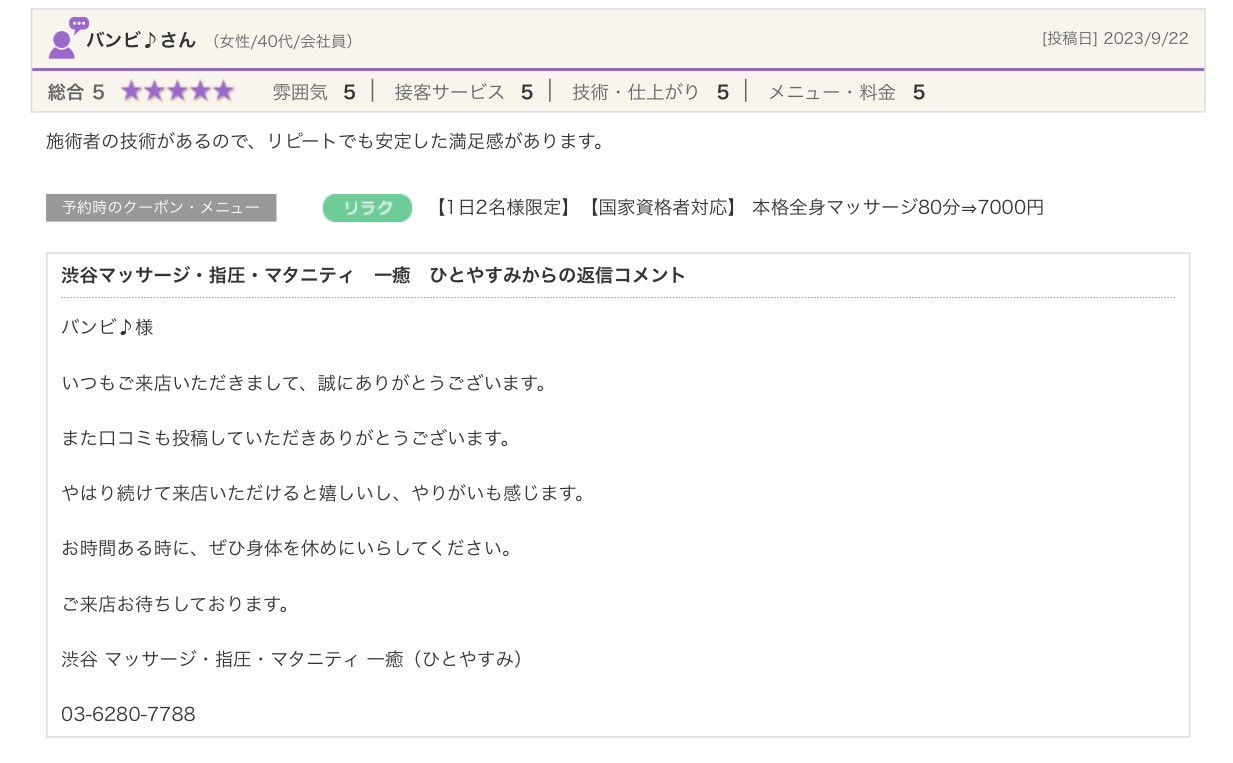Click the green リラク category badge
Image resolution: width=1233 pixels, height=763 pixels.
[367, 208]
